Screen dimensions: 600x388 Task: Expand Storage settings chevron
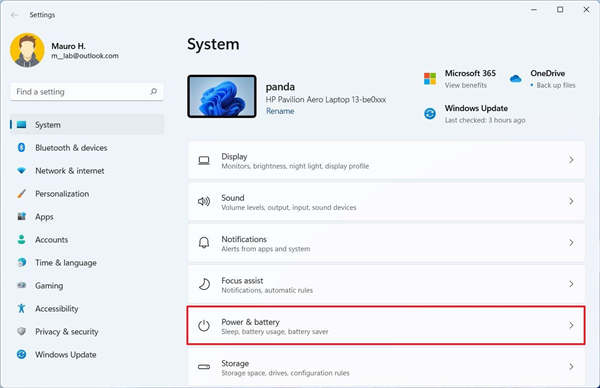click(571, 367)
